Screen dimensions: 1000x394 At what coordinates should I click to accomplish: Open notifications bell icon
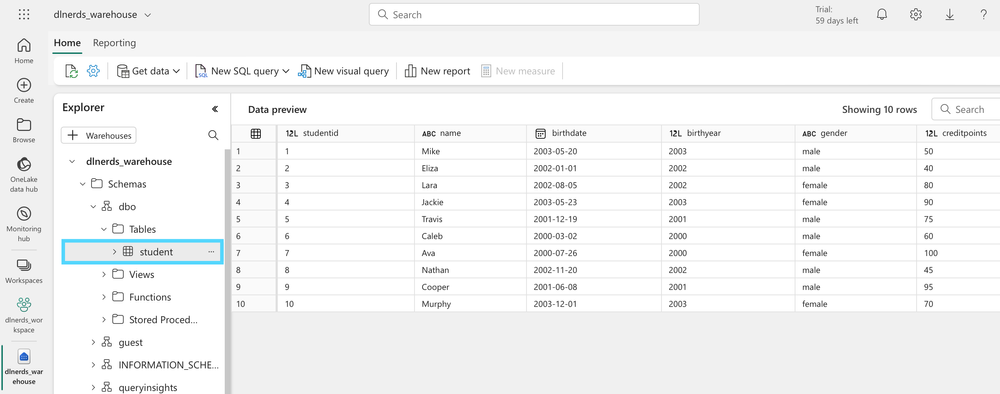(x=882, y=14)
